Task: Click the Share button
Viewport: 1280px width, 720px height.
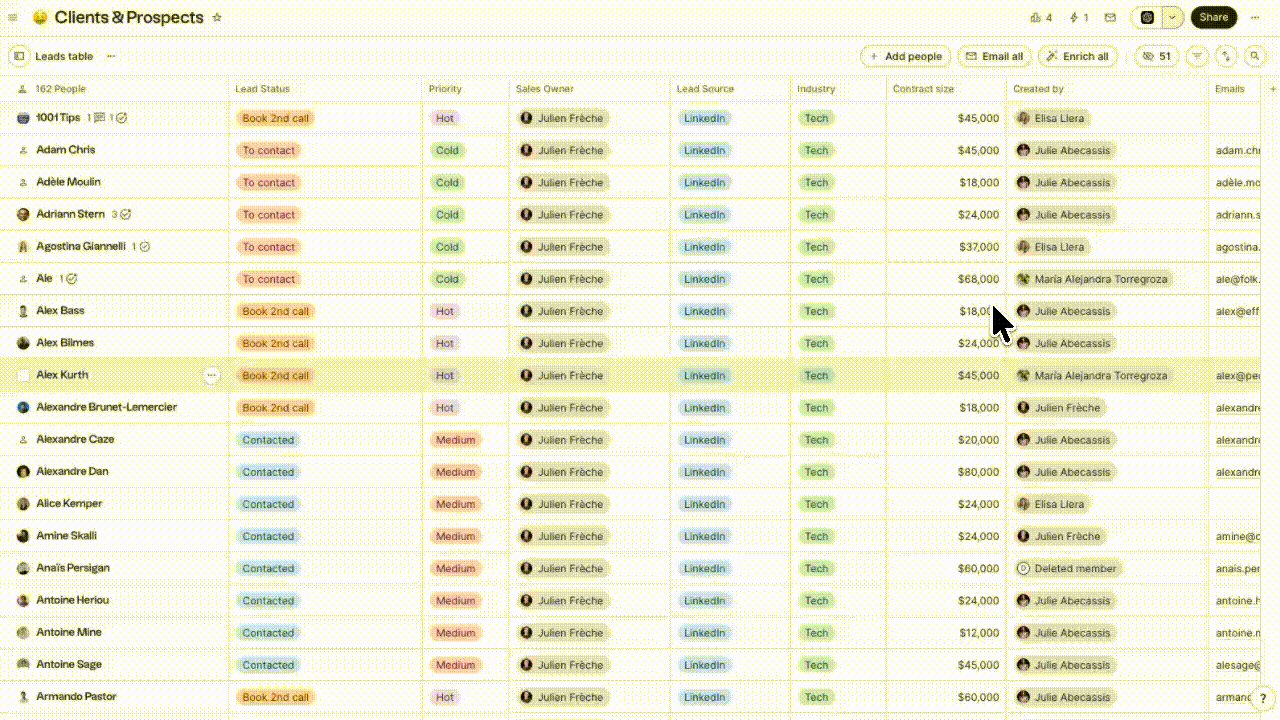Action: click(1214, 17)
